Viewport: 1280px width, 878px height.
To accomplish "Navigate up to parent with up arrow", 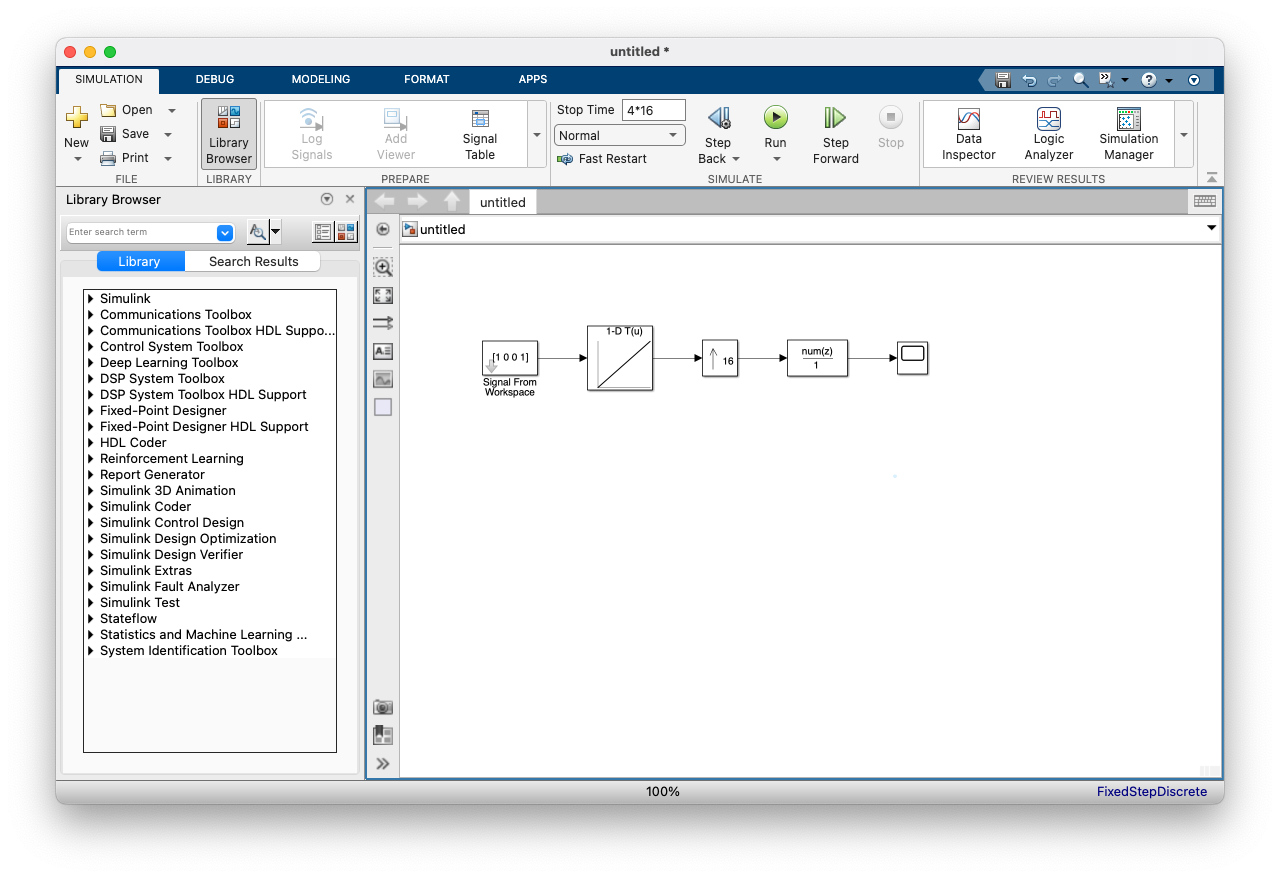I will (452, 201).
